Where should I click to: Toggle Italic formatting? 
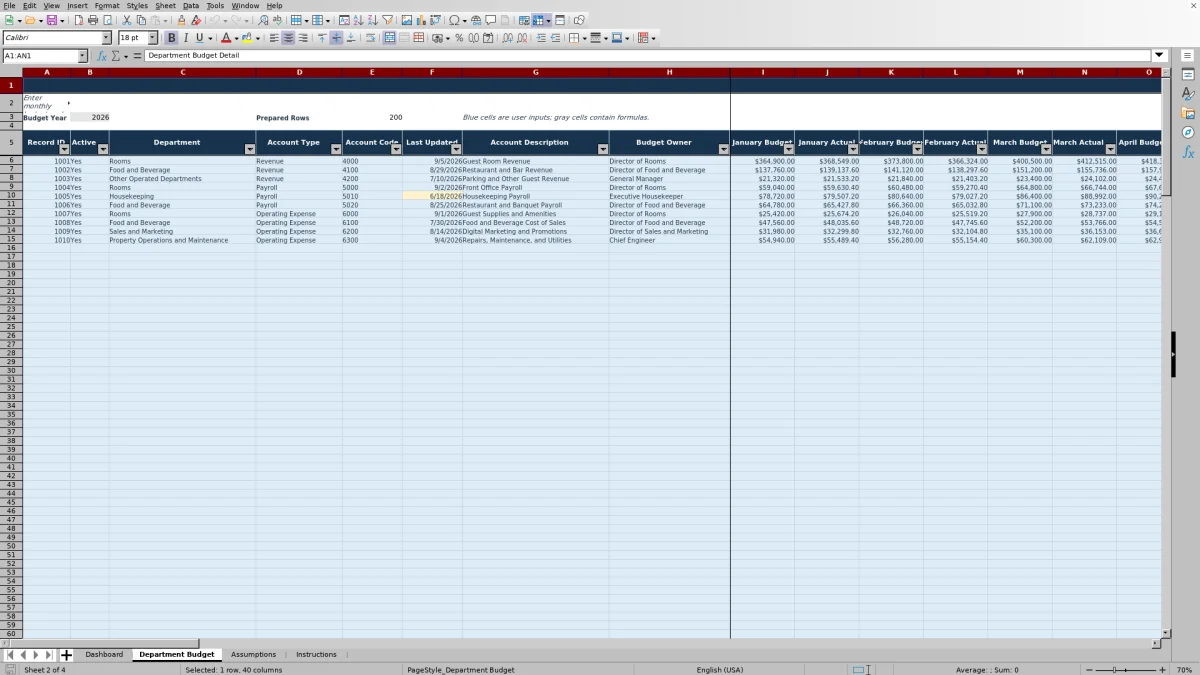coord(185,38)
